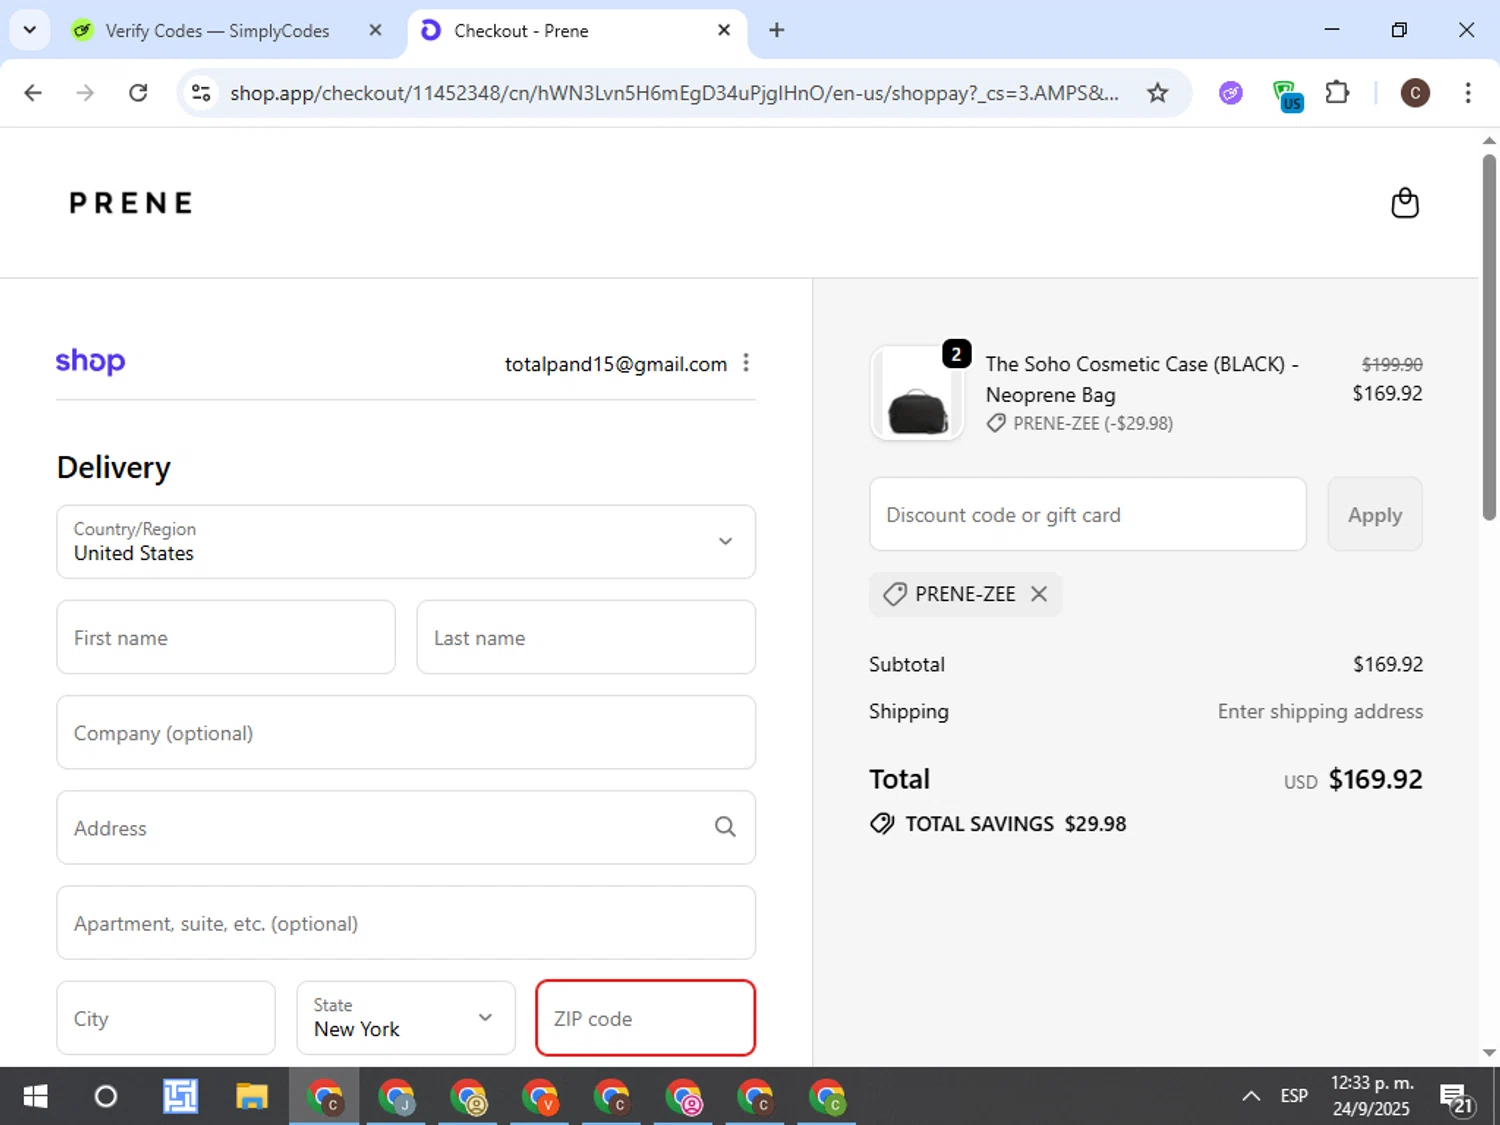Open the Chrome profile avatar C
Image resolution: width=1500 pixels, height=1125 pixels.
1414,93
